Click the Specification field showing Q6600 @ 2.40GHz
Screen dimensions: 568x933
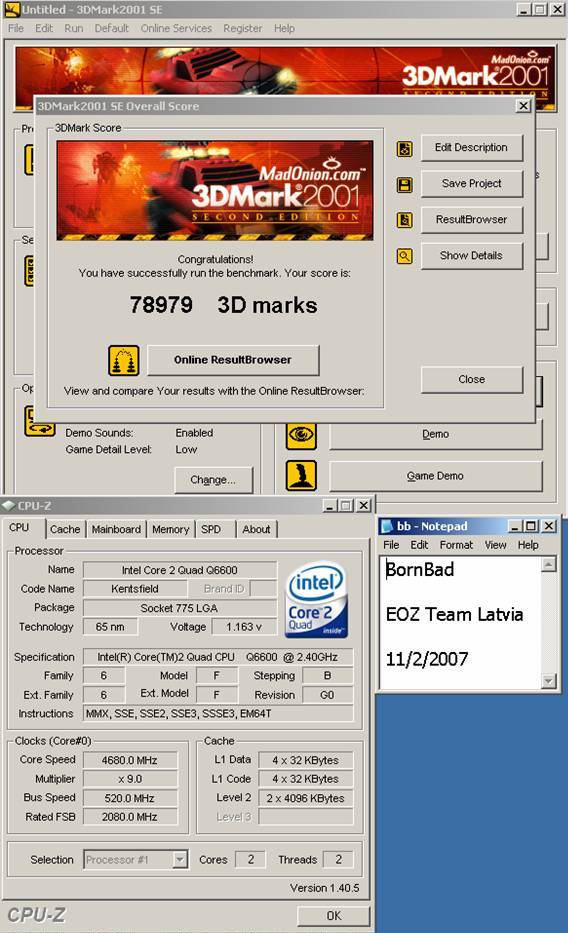tap(218, 657)
